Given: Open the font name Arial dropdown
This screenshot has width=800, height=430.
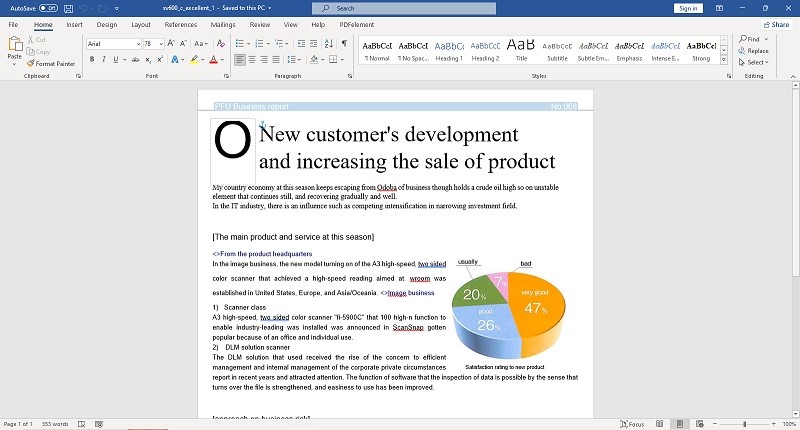Looking at the screenshot, I should pos(138,44).
